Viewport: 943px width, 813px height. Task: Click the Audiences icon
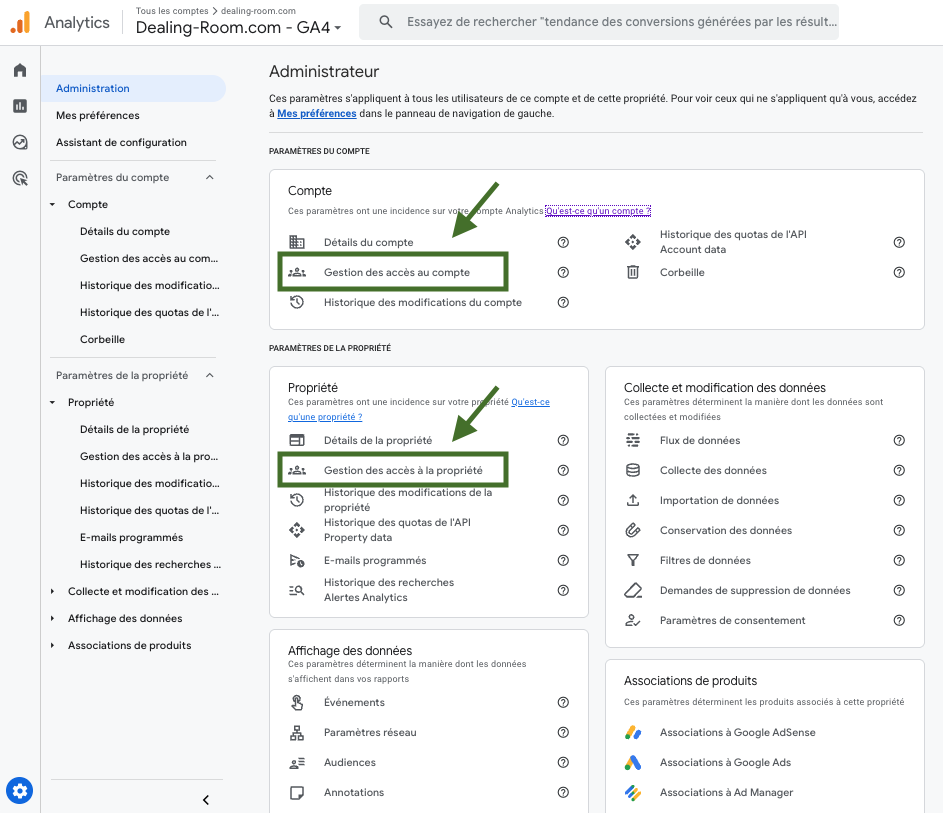click(296, 762)
